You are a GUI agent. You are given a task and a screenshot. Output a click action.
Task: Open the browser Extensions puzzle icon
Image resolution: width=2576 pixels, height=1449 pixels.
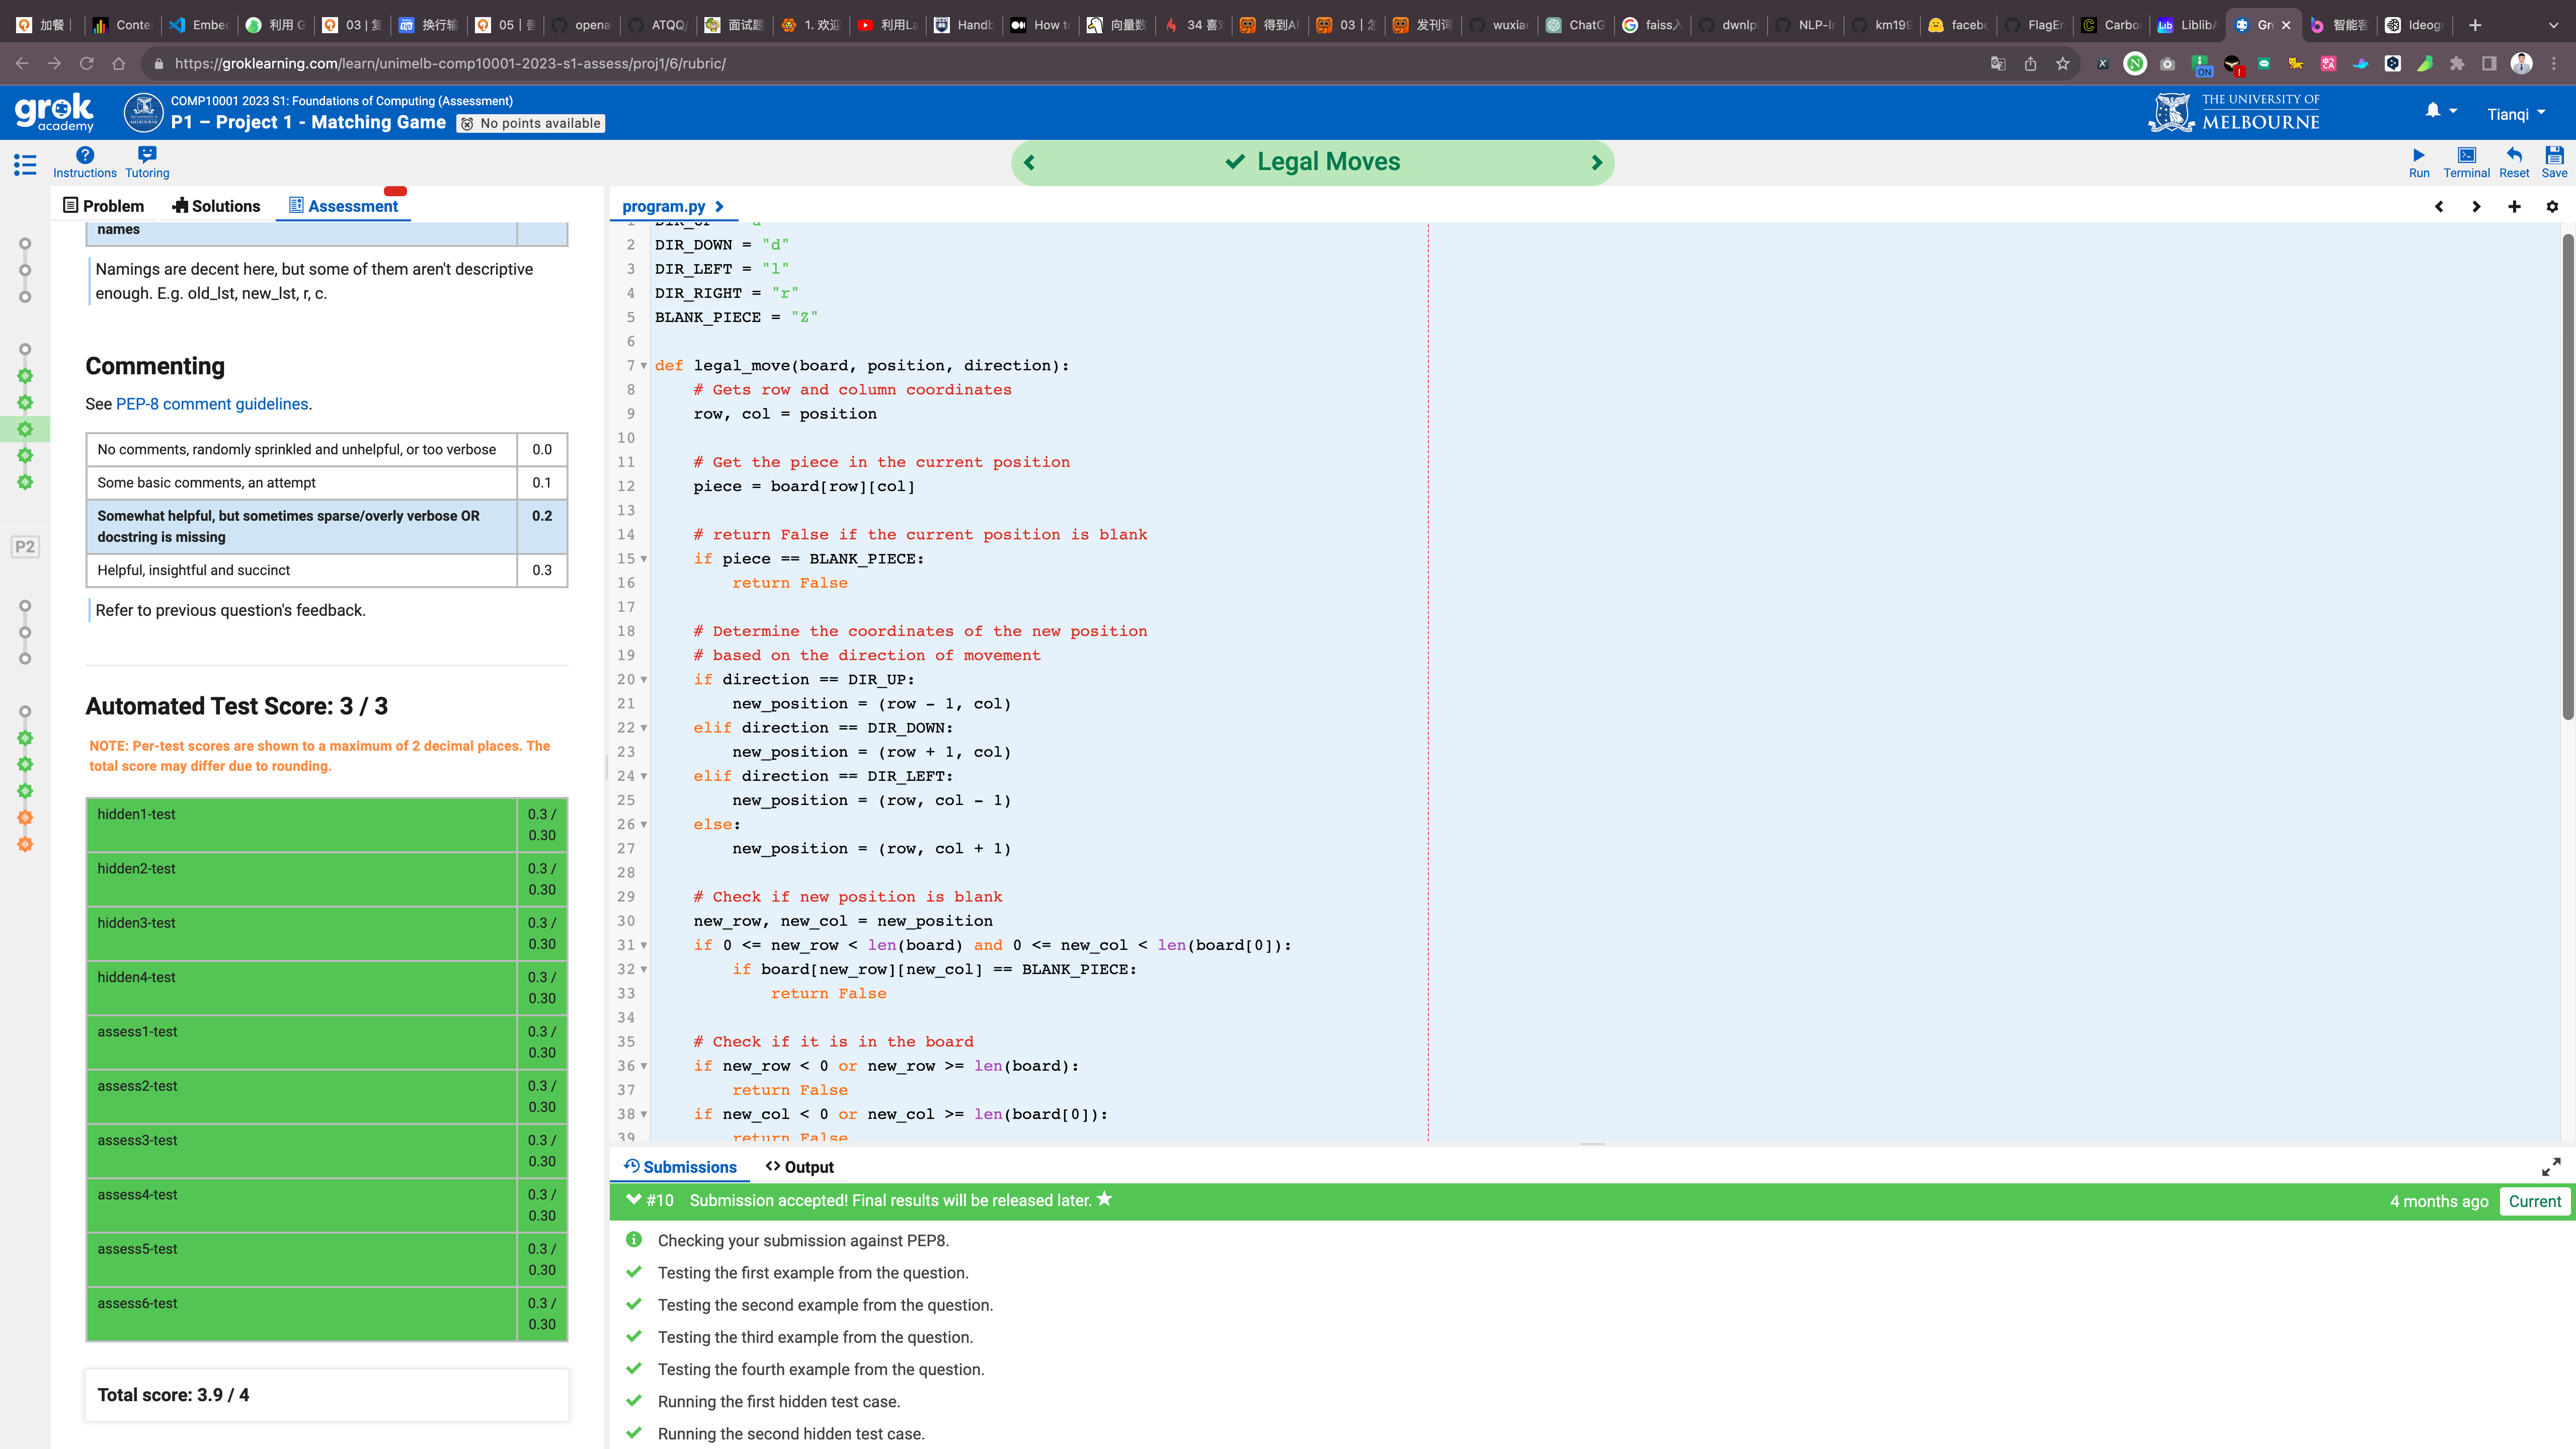click(2457, 64)
